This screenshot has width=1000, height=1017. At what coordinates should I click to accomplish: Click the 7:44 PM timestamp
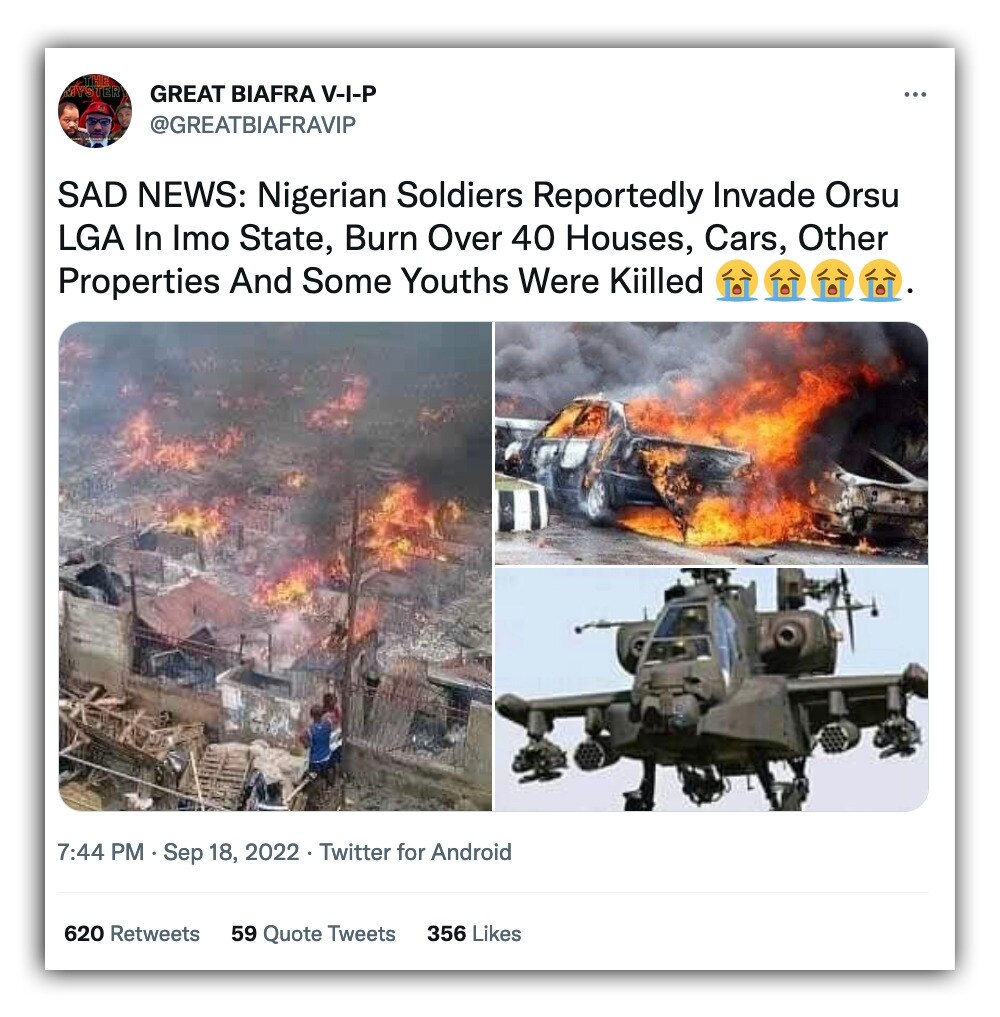click(101, 852)
